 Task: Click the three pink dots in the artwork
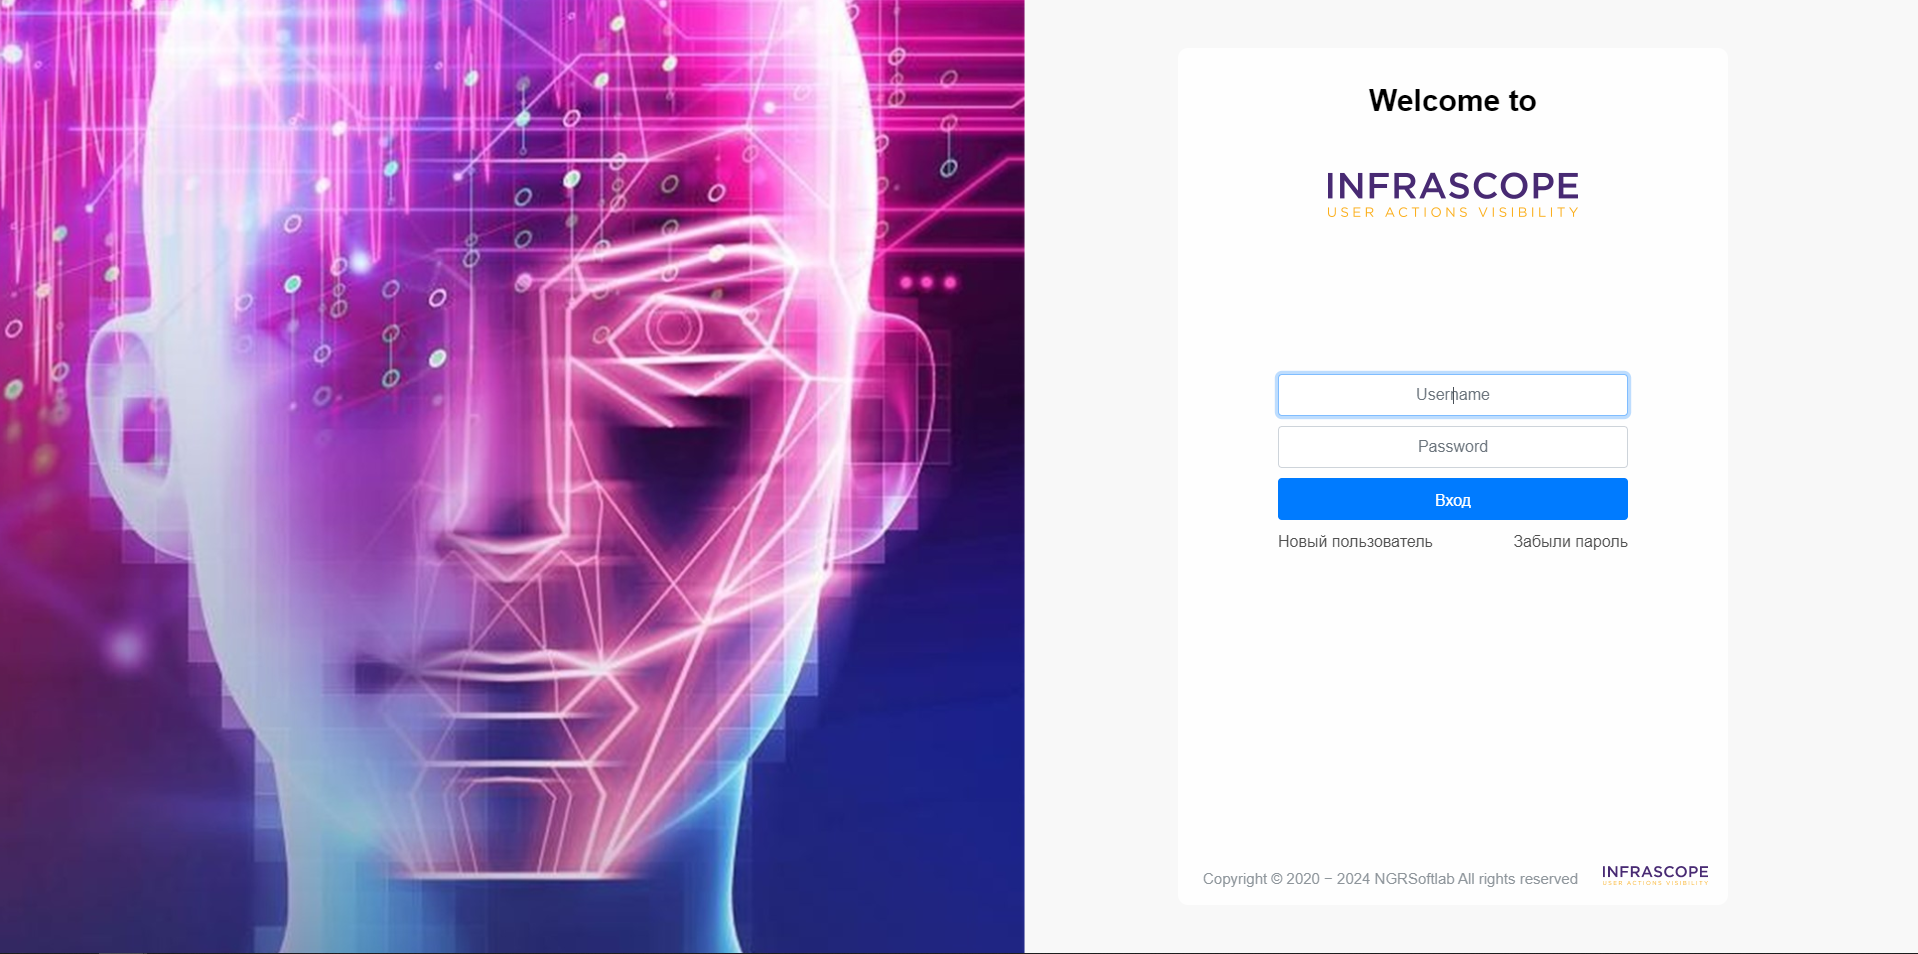[927, 283]
